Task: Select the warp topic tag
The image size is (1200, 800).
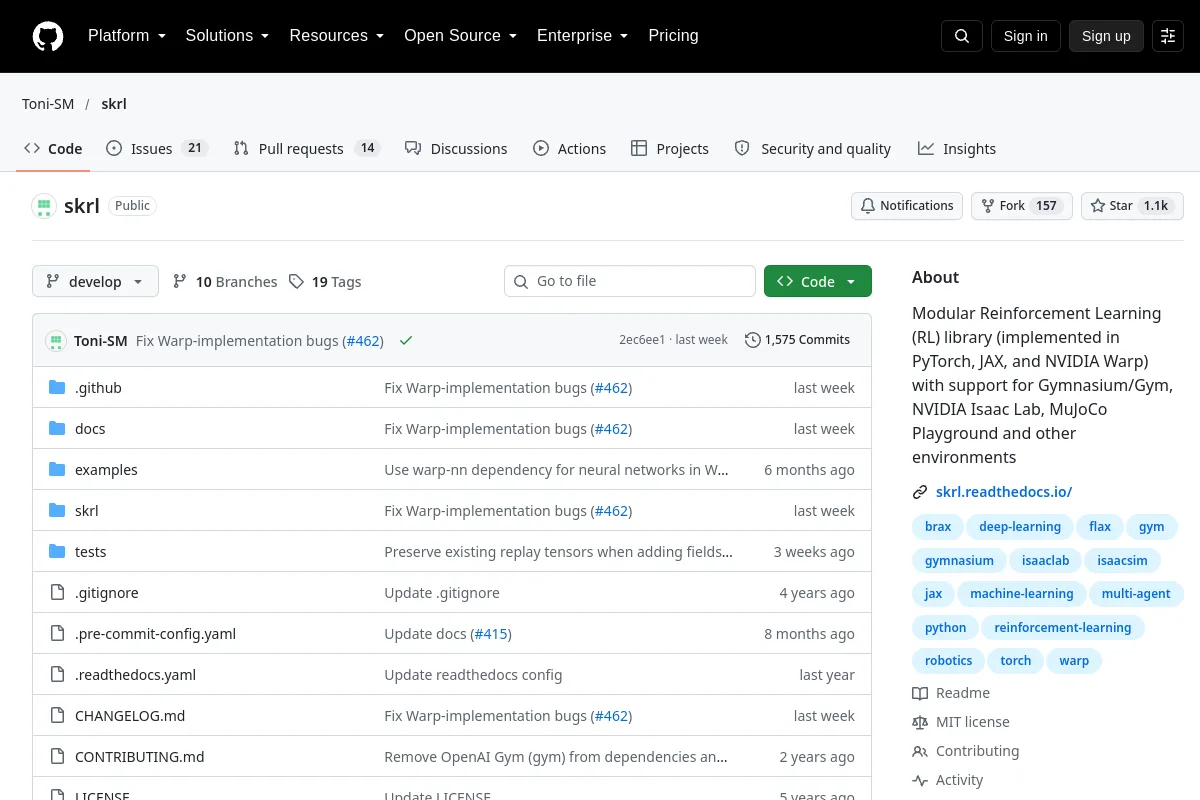Action: tap(1074, 661)
